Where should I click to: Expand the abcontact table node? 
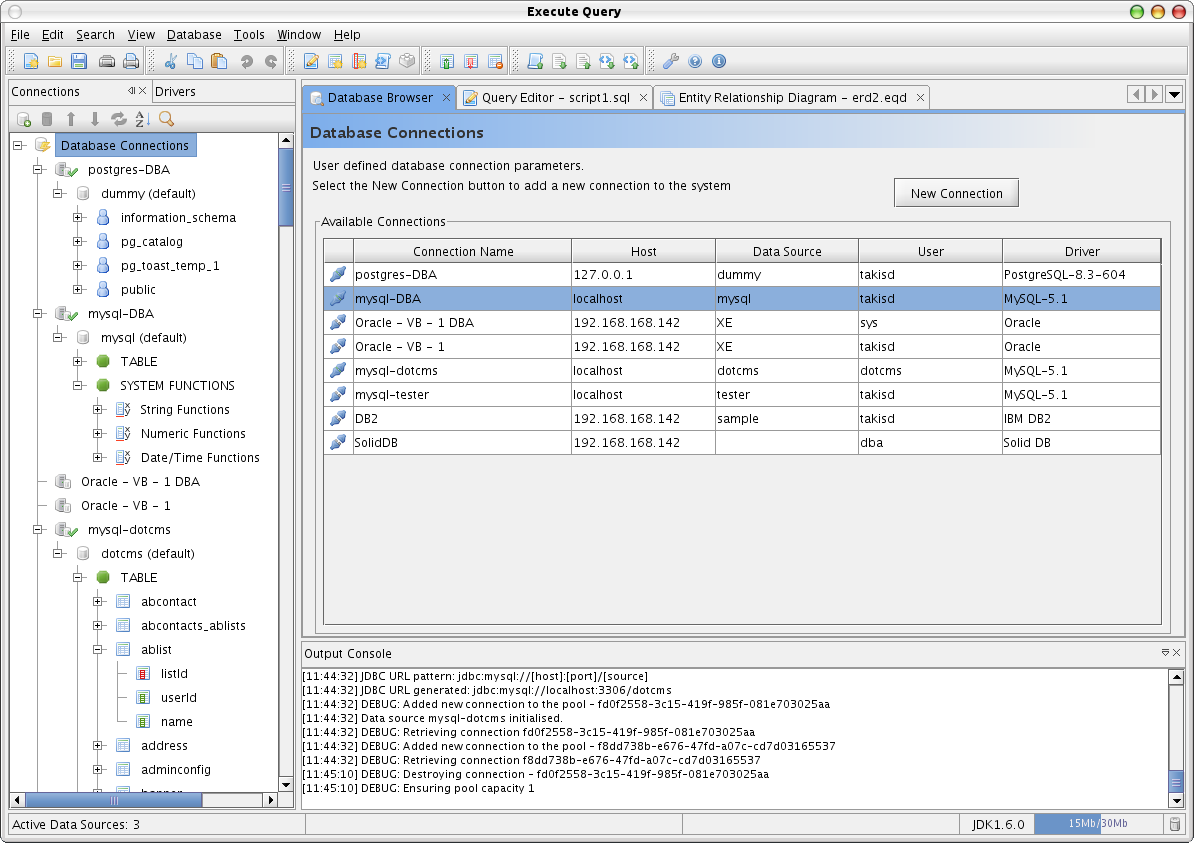pos(97,602)
